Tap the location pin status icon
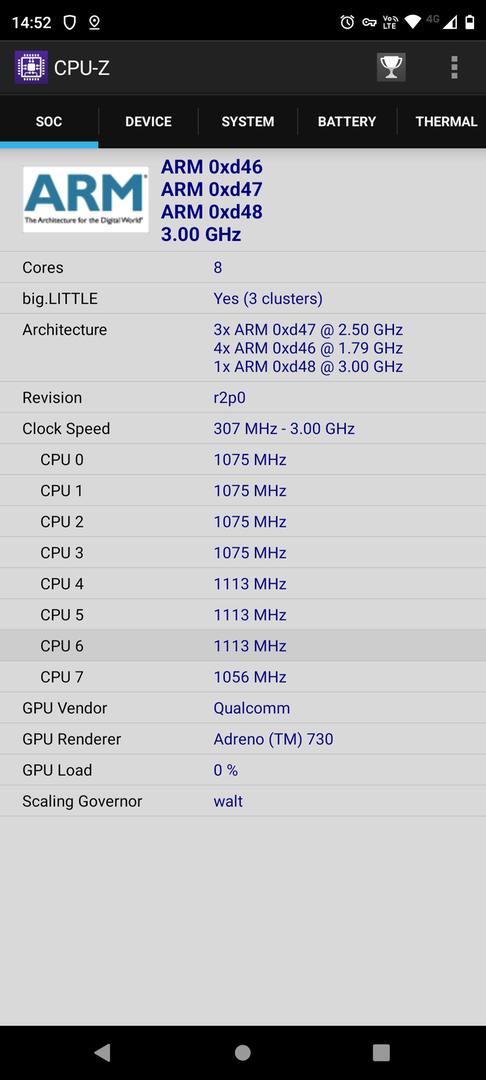The width and height of the screenshot is (486, 1080). click(x=94, y=23)
